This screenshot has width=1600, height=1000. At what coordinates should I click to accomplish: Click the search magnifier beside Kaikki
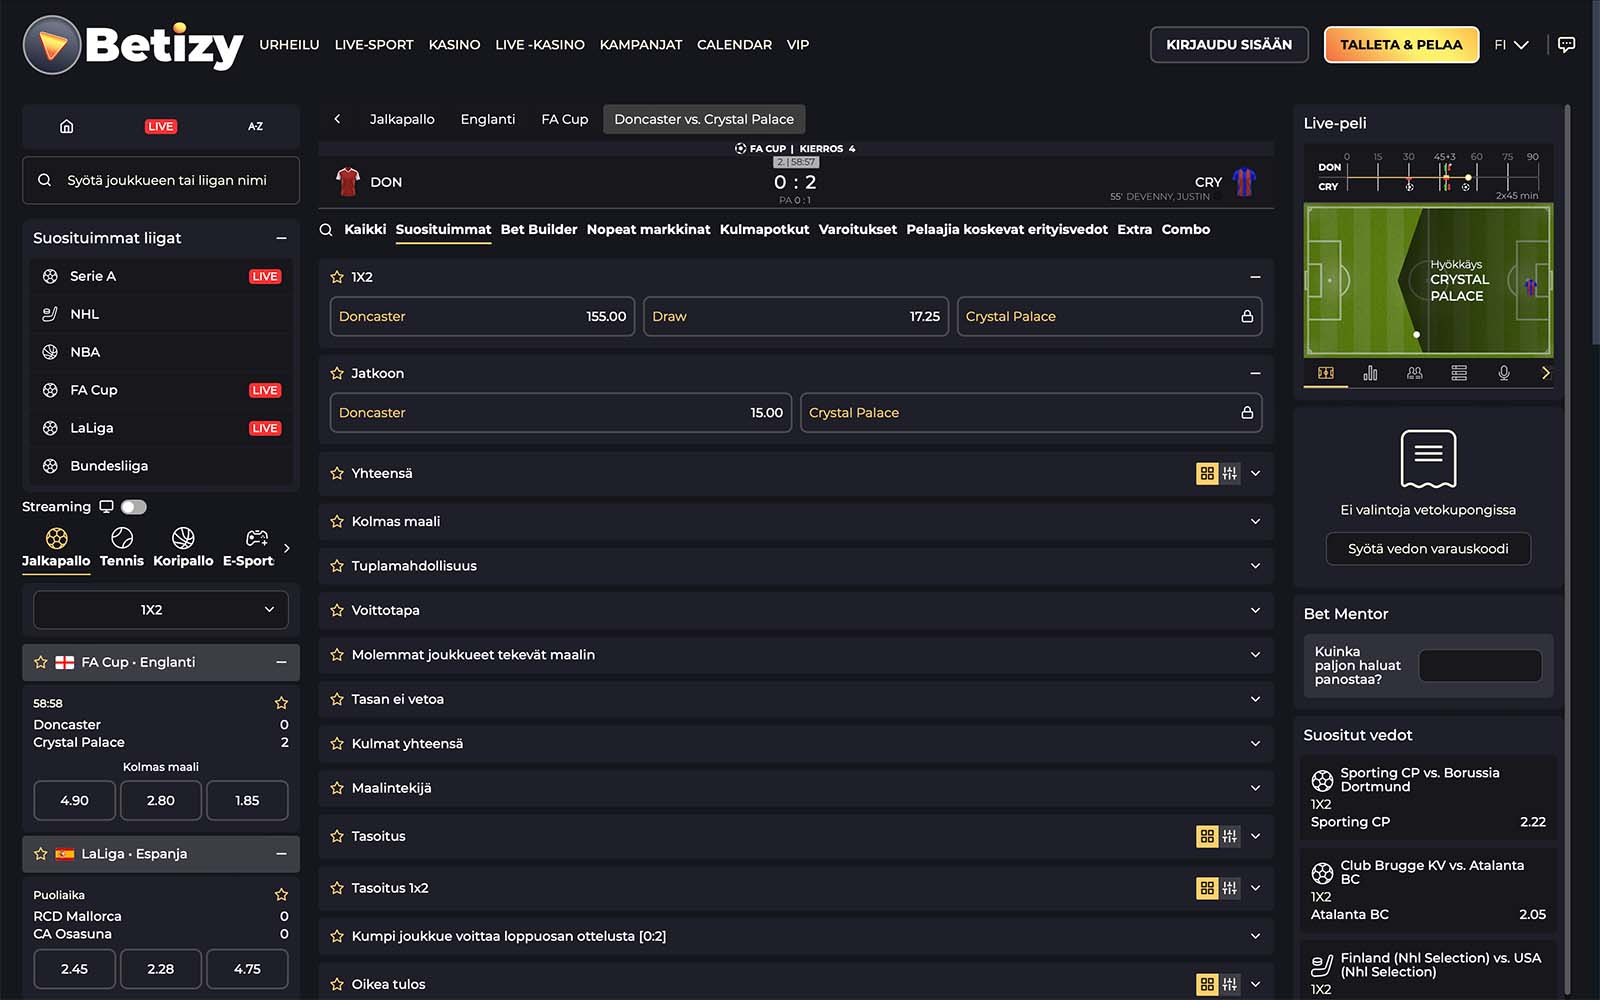(326, 230)
